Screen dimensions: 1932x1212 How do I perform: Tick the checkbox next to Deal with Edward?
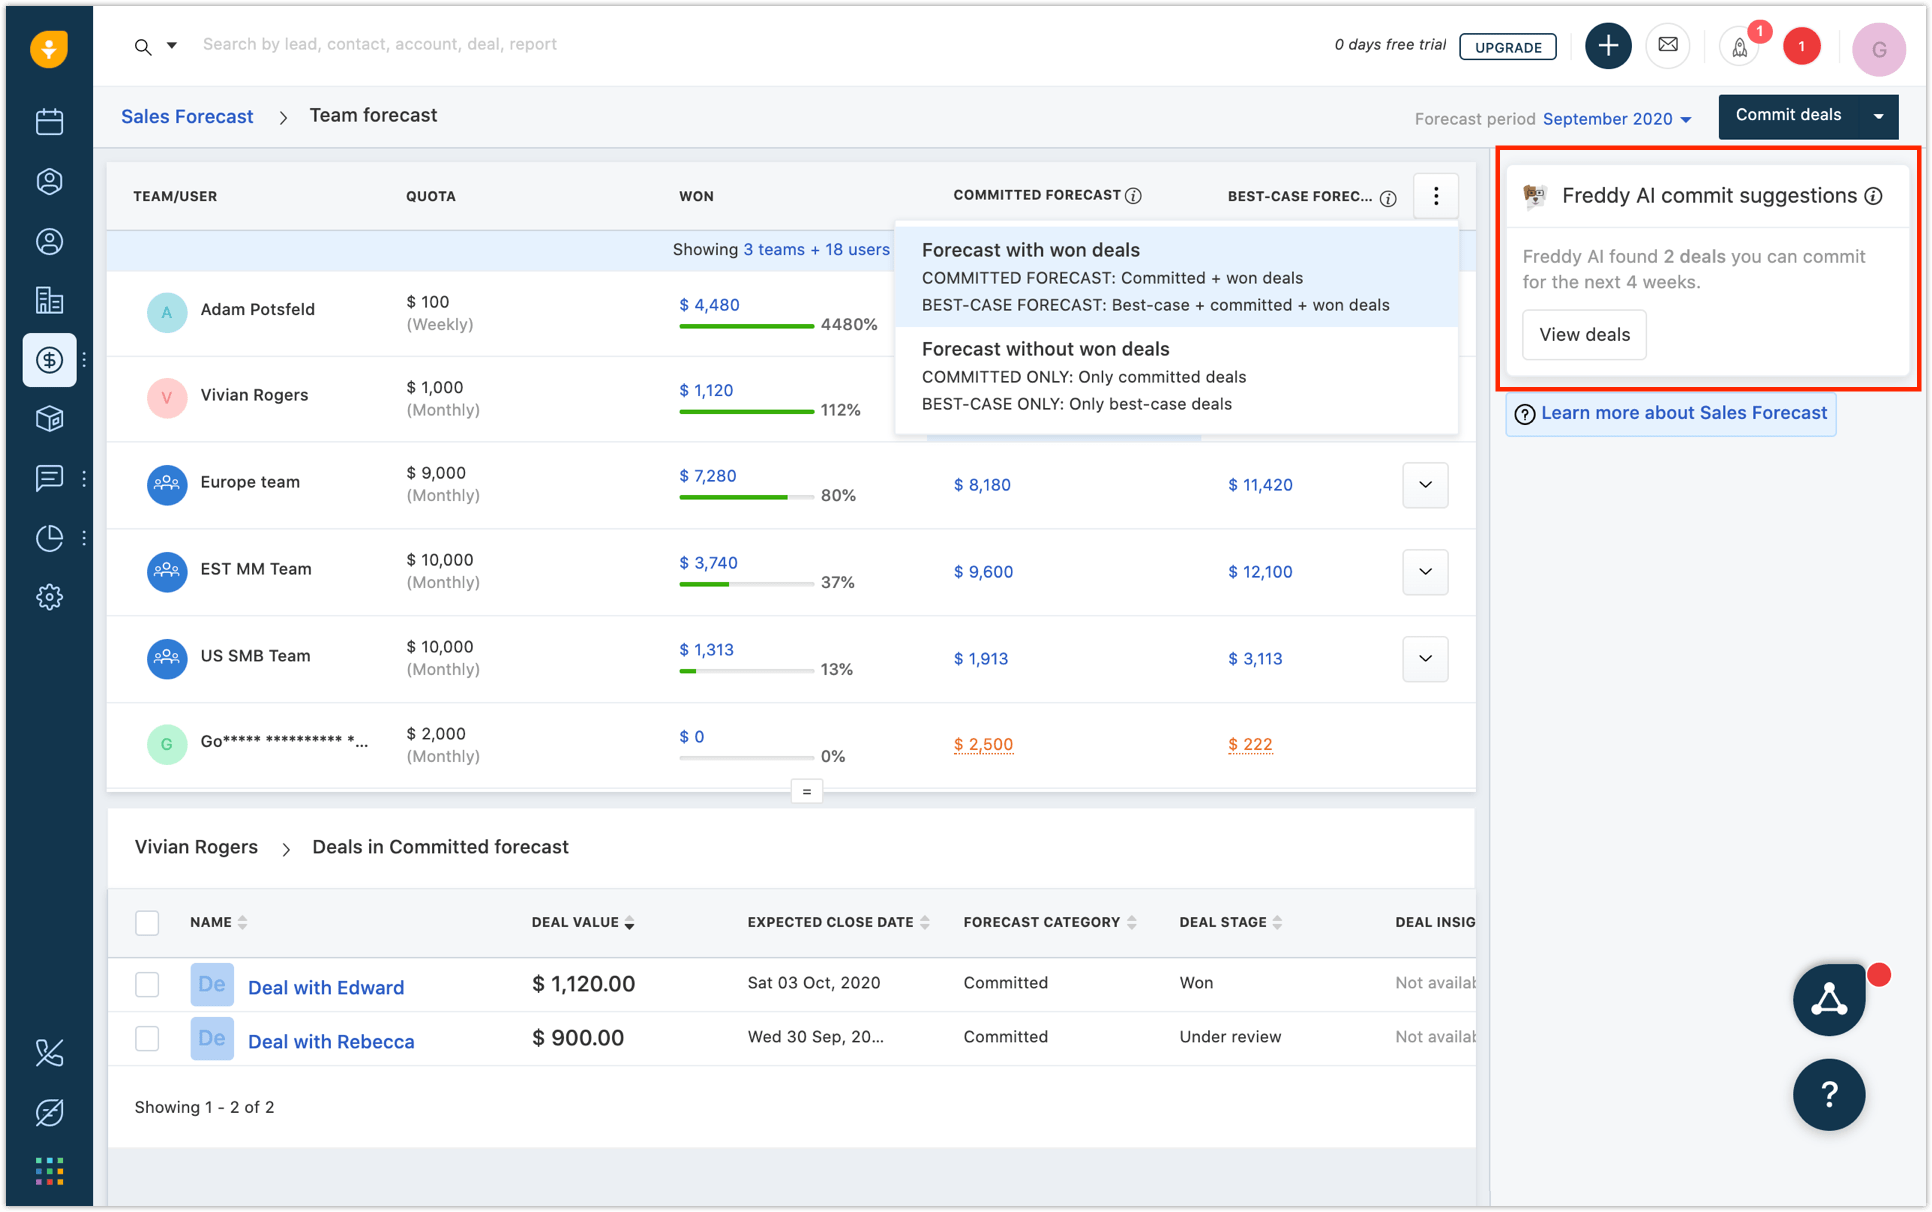coord(147,984)
